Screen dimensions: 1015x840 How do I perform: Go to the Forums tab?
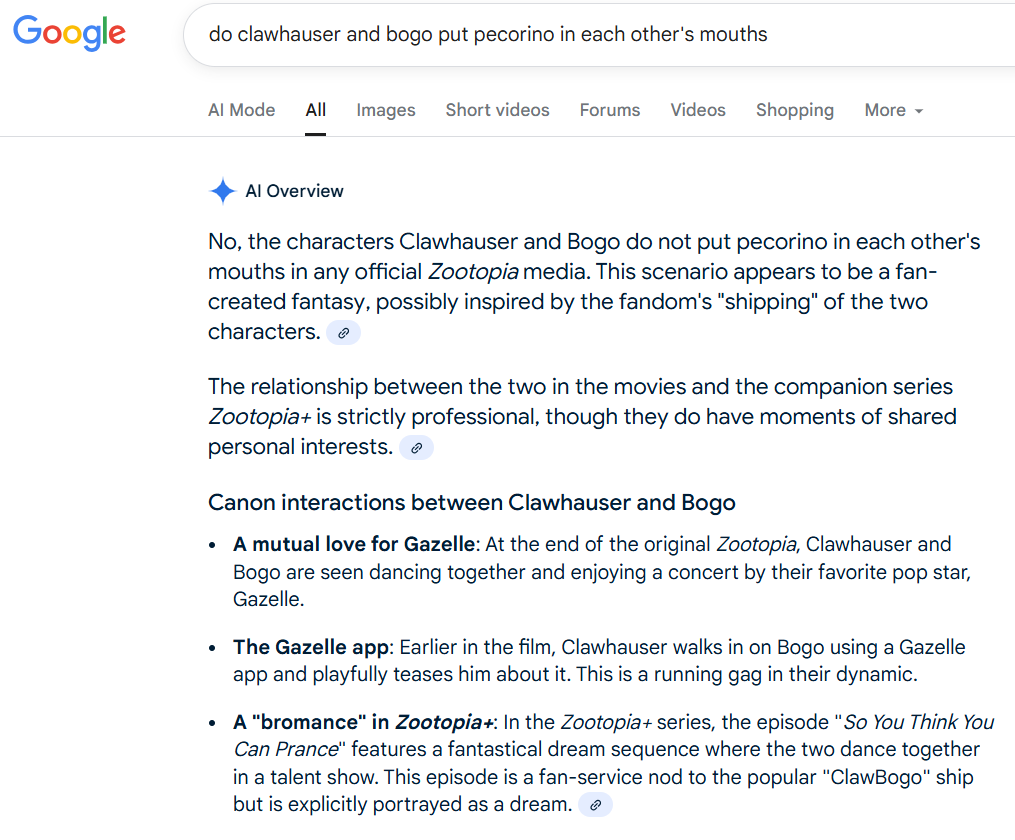coord(610,110)
